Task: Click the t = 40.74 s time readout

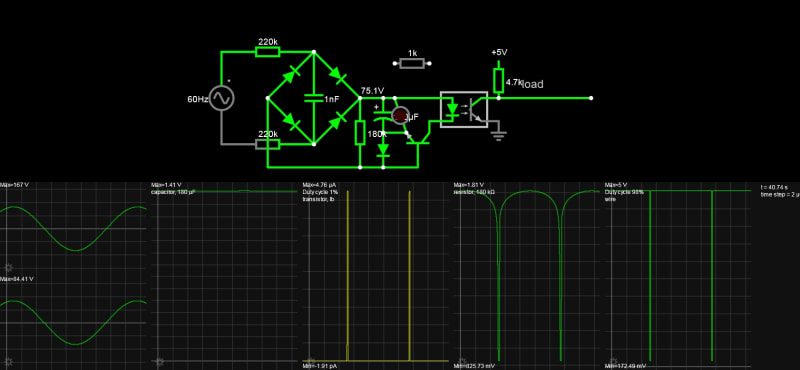Action: (774, 188)
